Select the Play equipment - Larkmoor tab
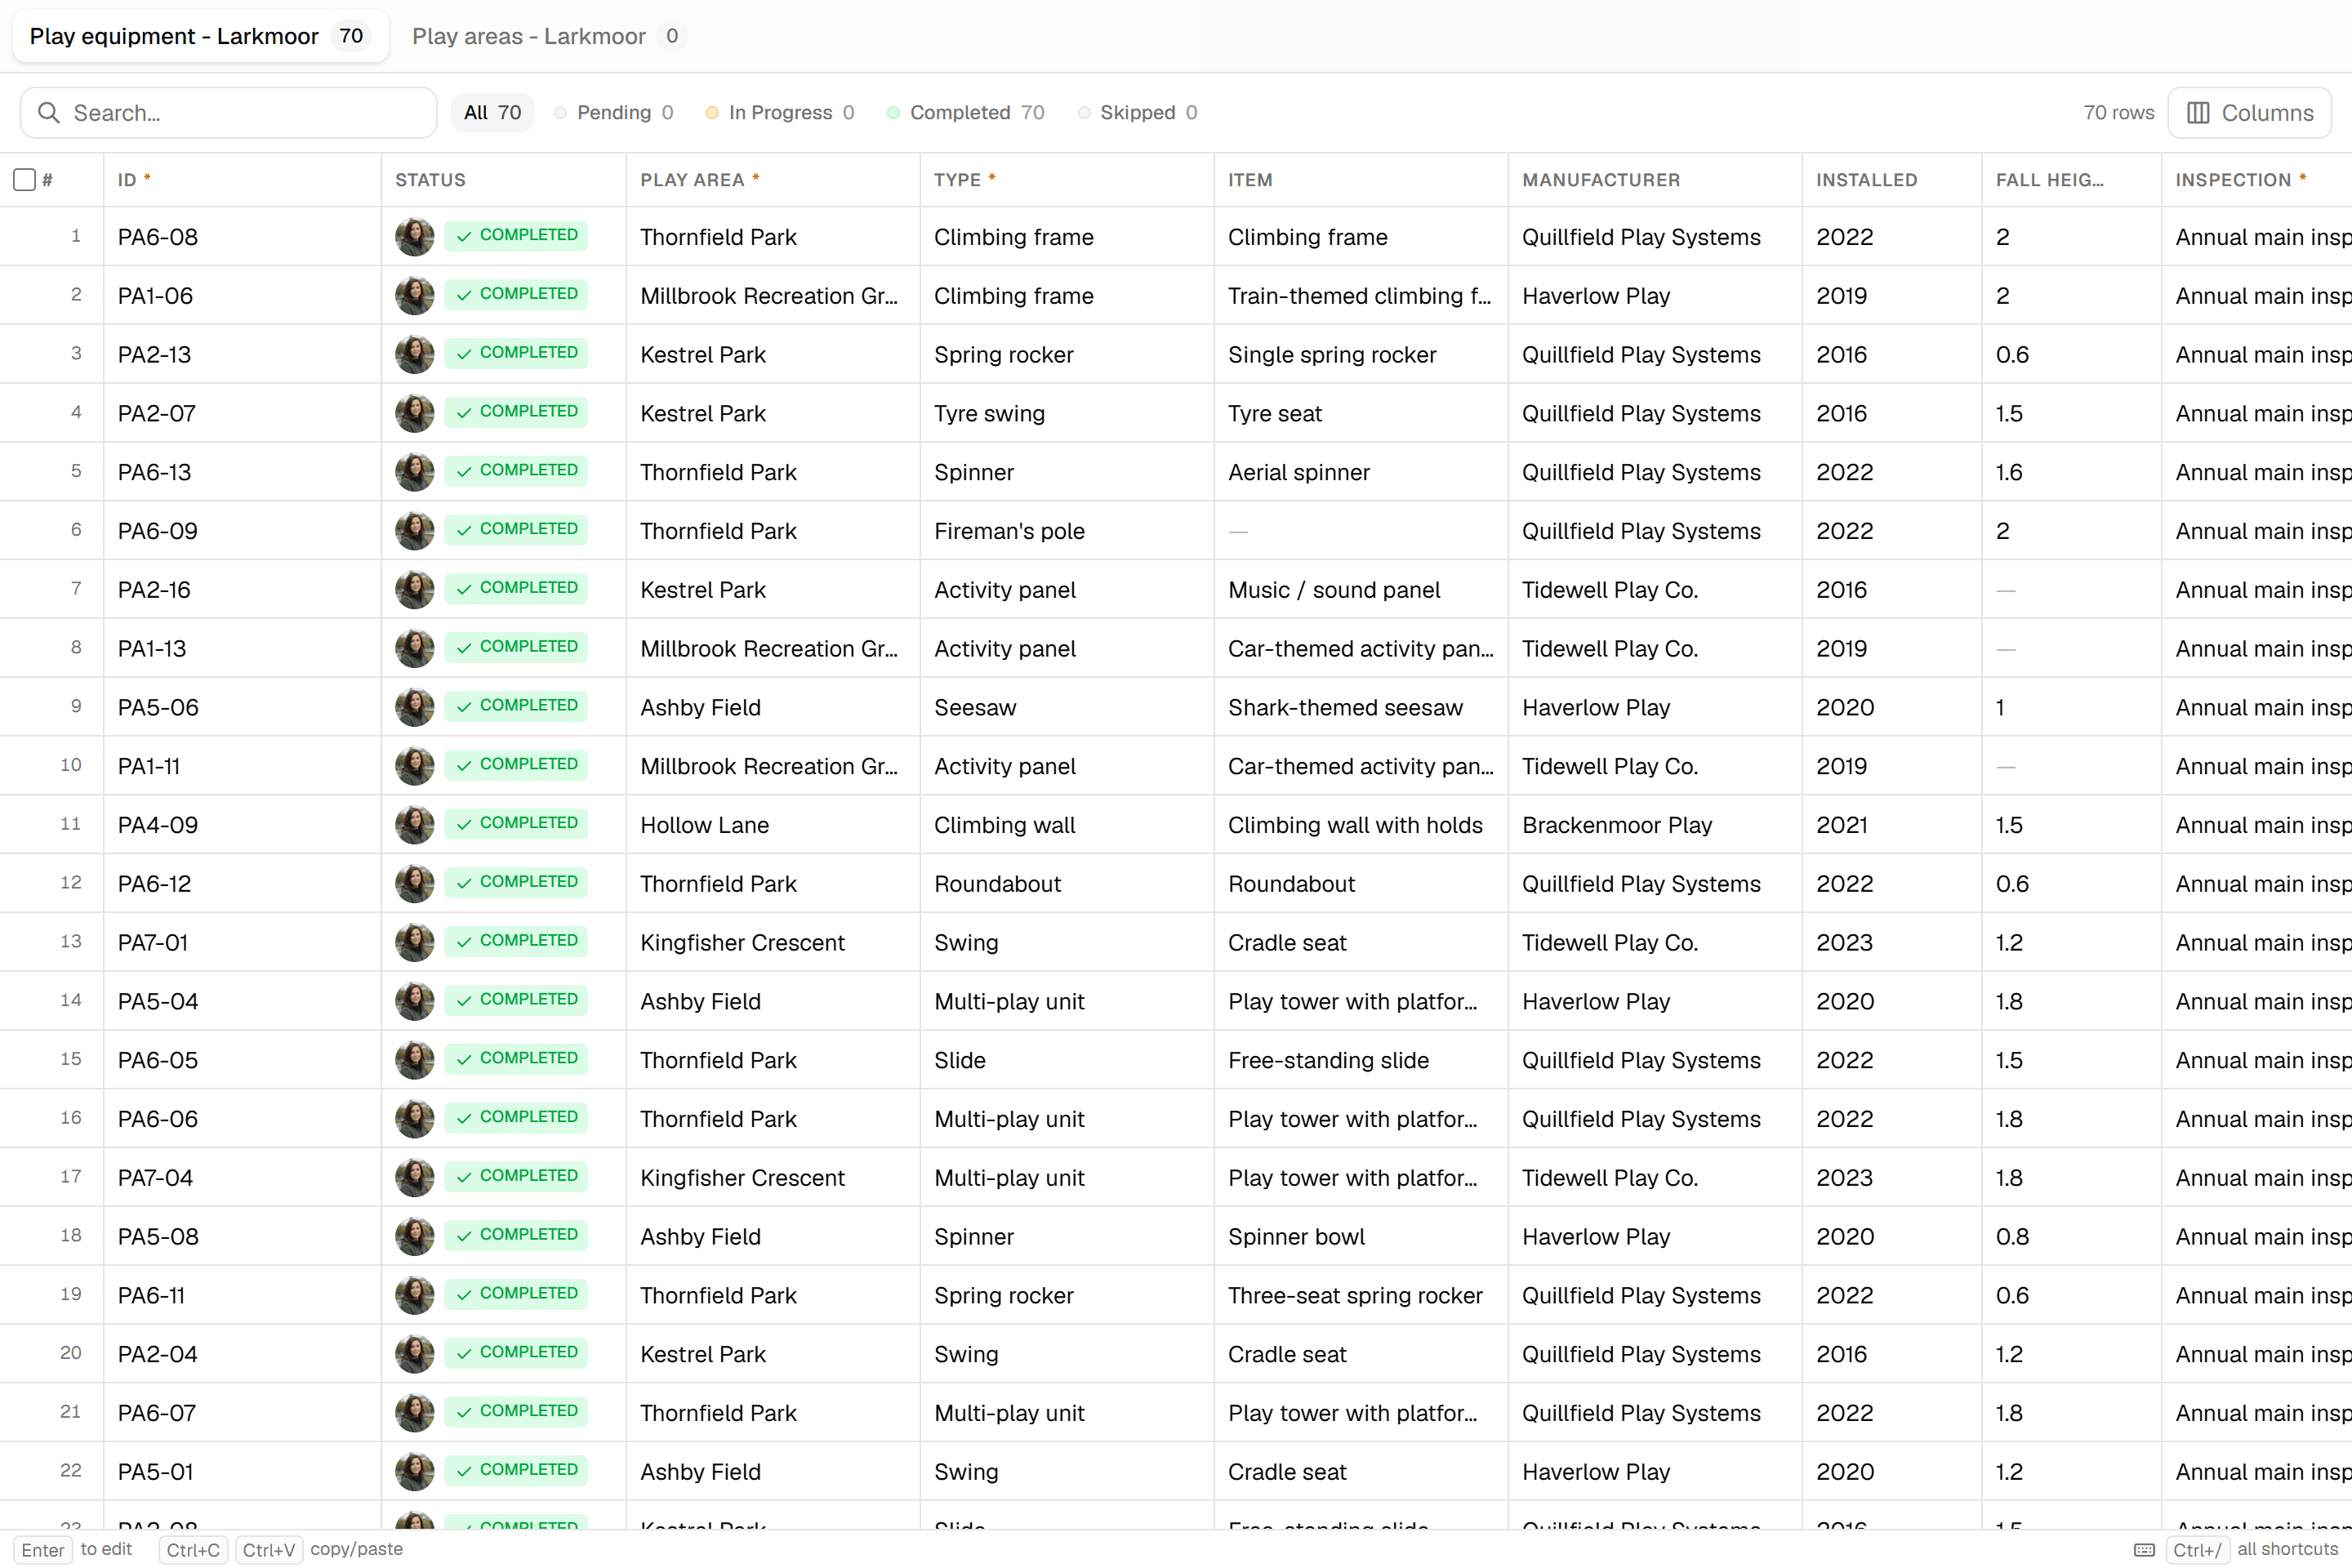2352x1568 pixels. pos(200,36)
